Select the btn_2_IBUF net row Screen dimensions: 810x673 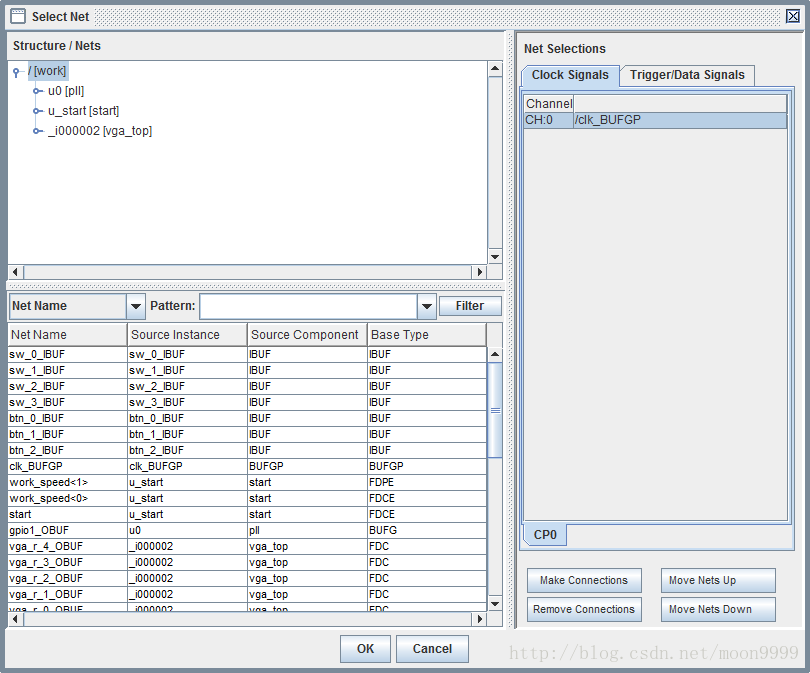[x=247, y=450]
